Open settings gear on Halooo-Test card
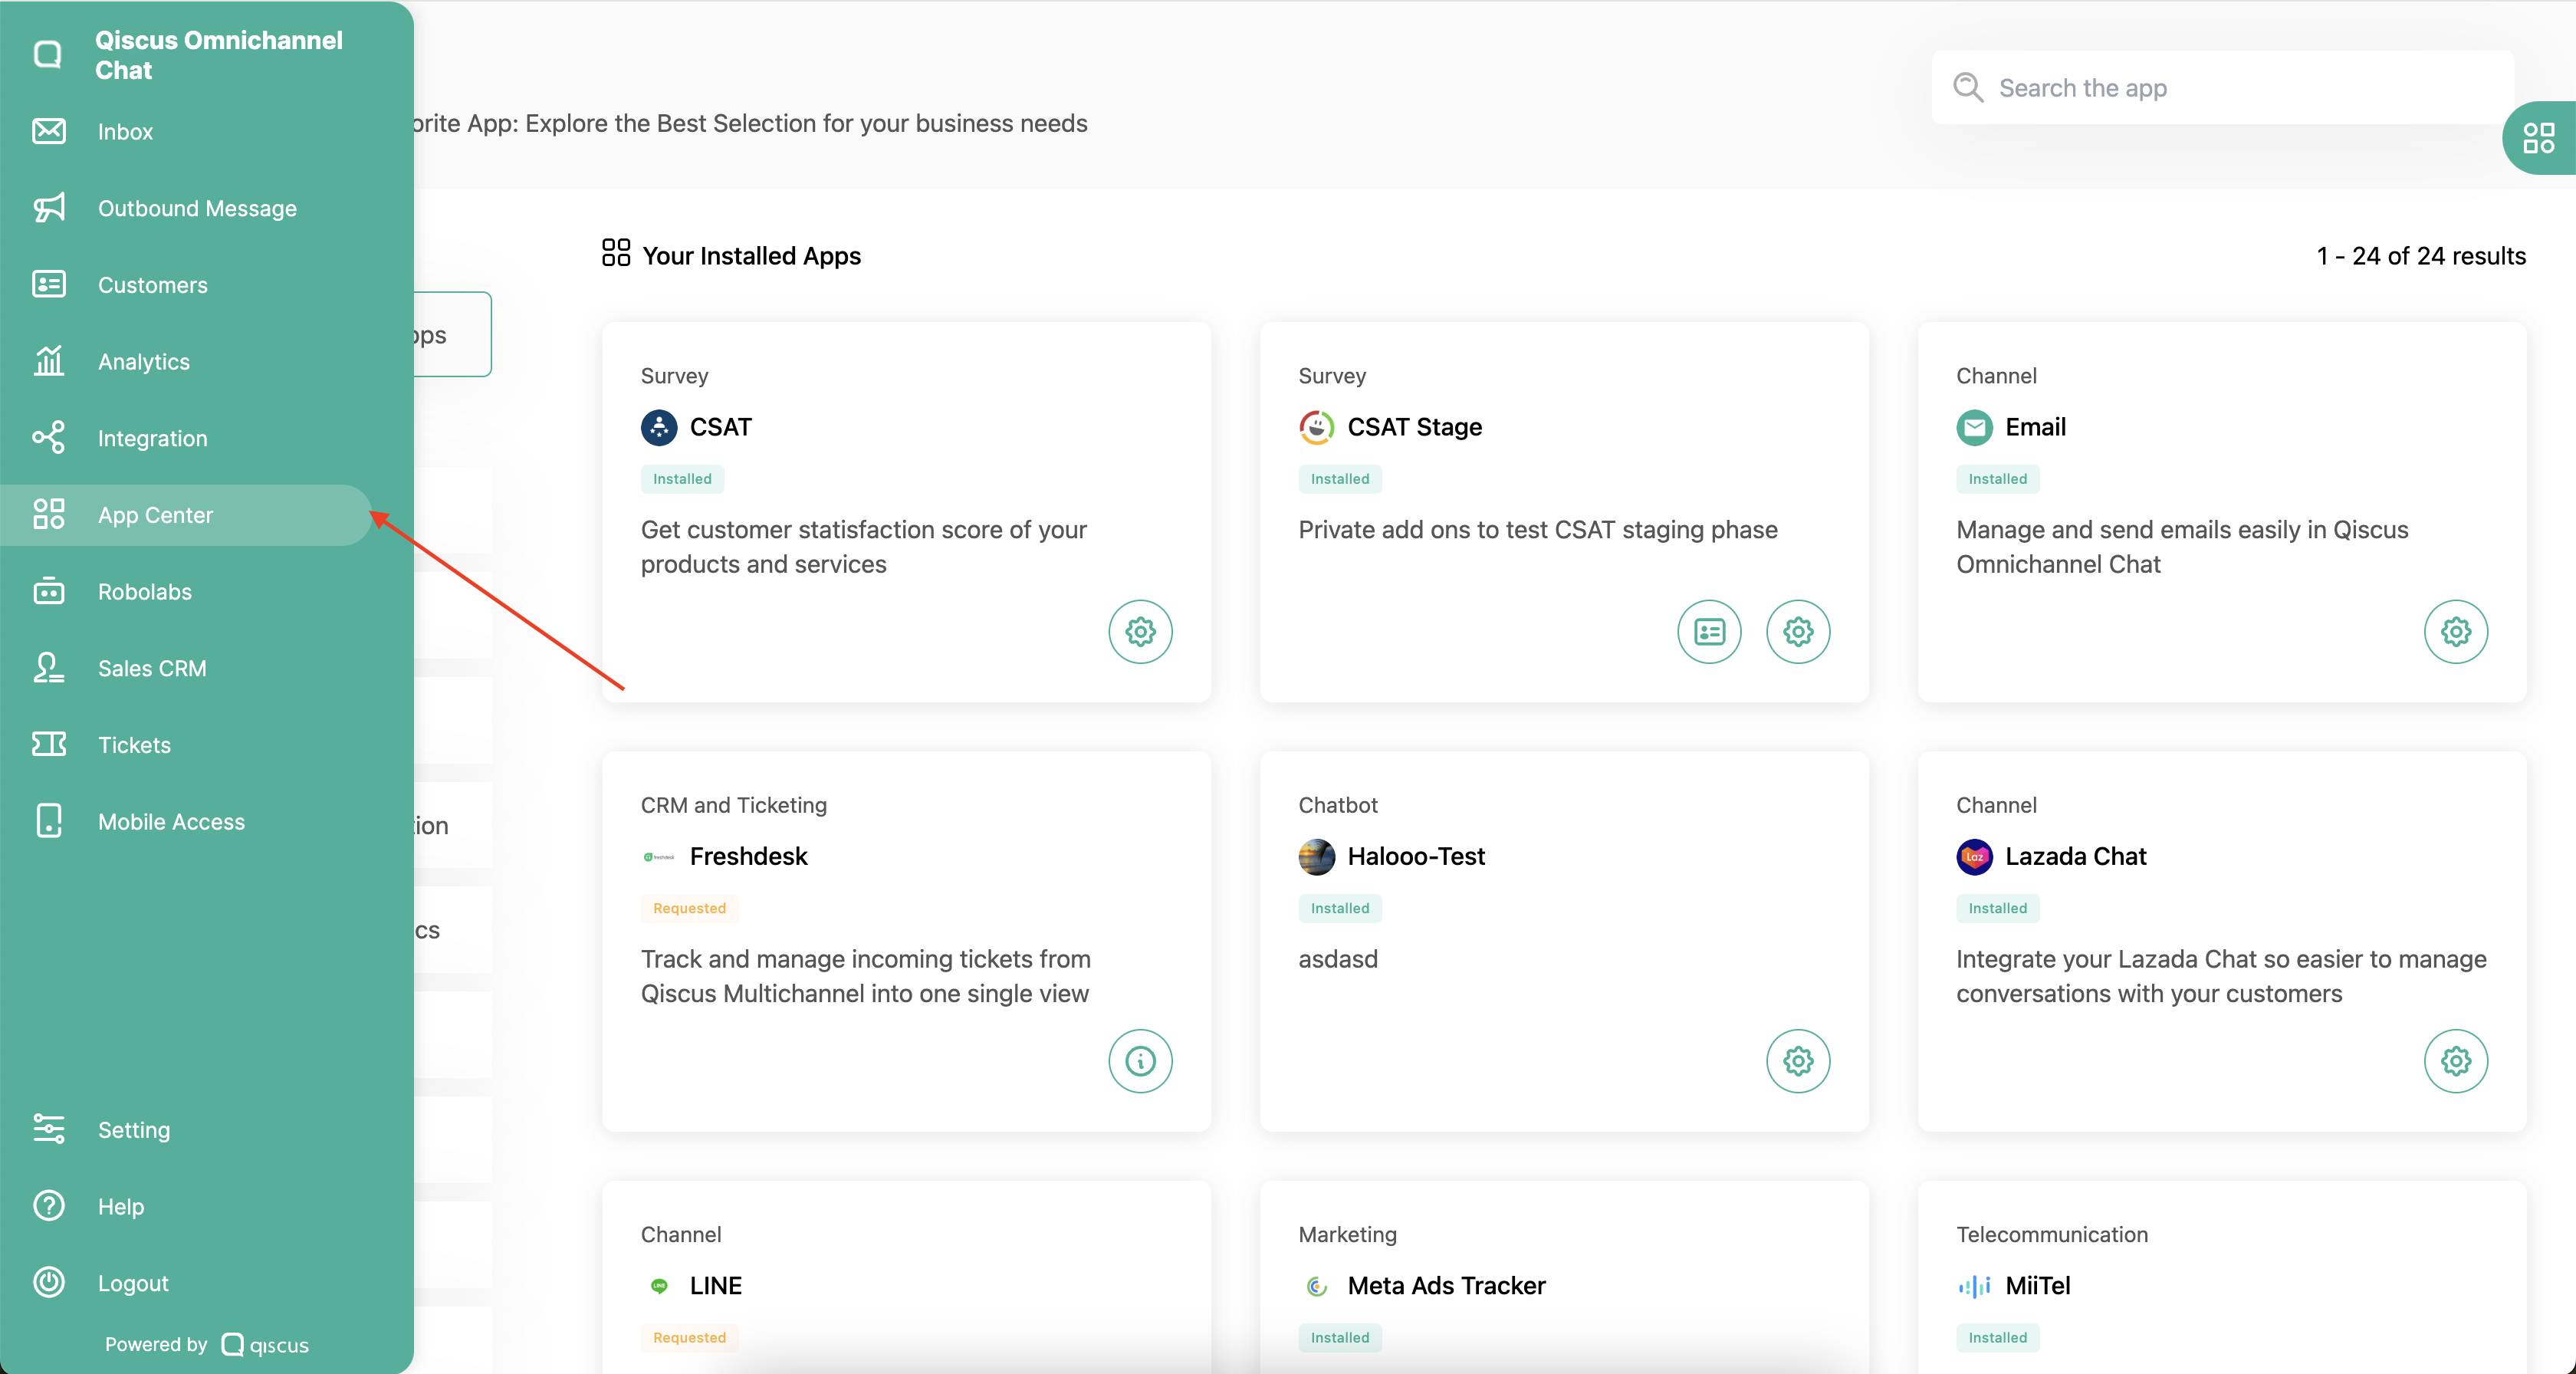 pyautogui.click(x=1798, y=1061)
